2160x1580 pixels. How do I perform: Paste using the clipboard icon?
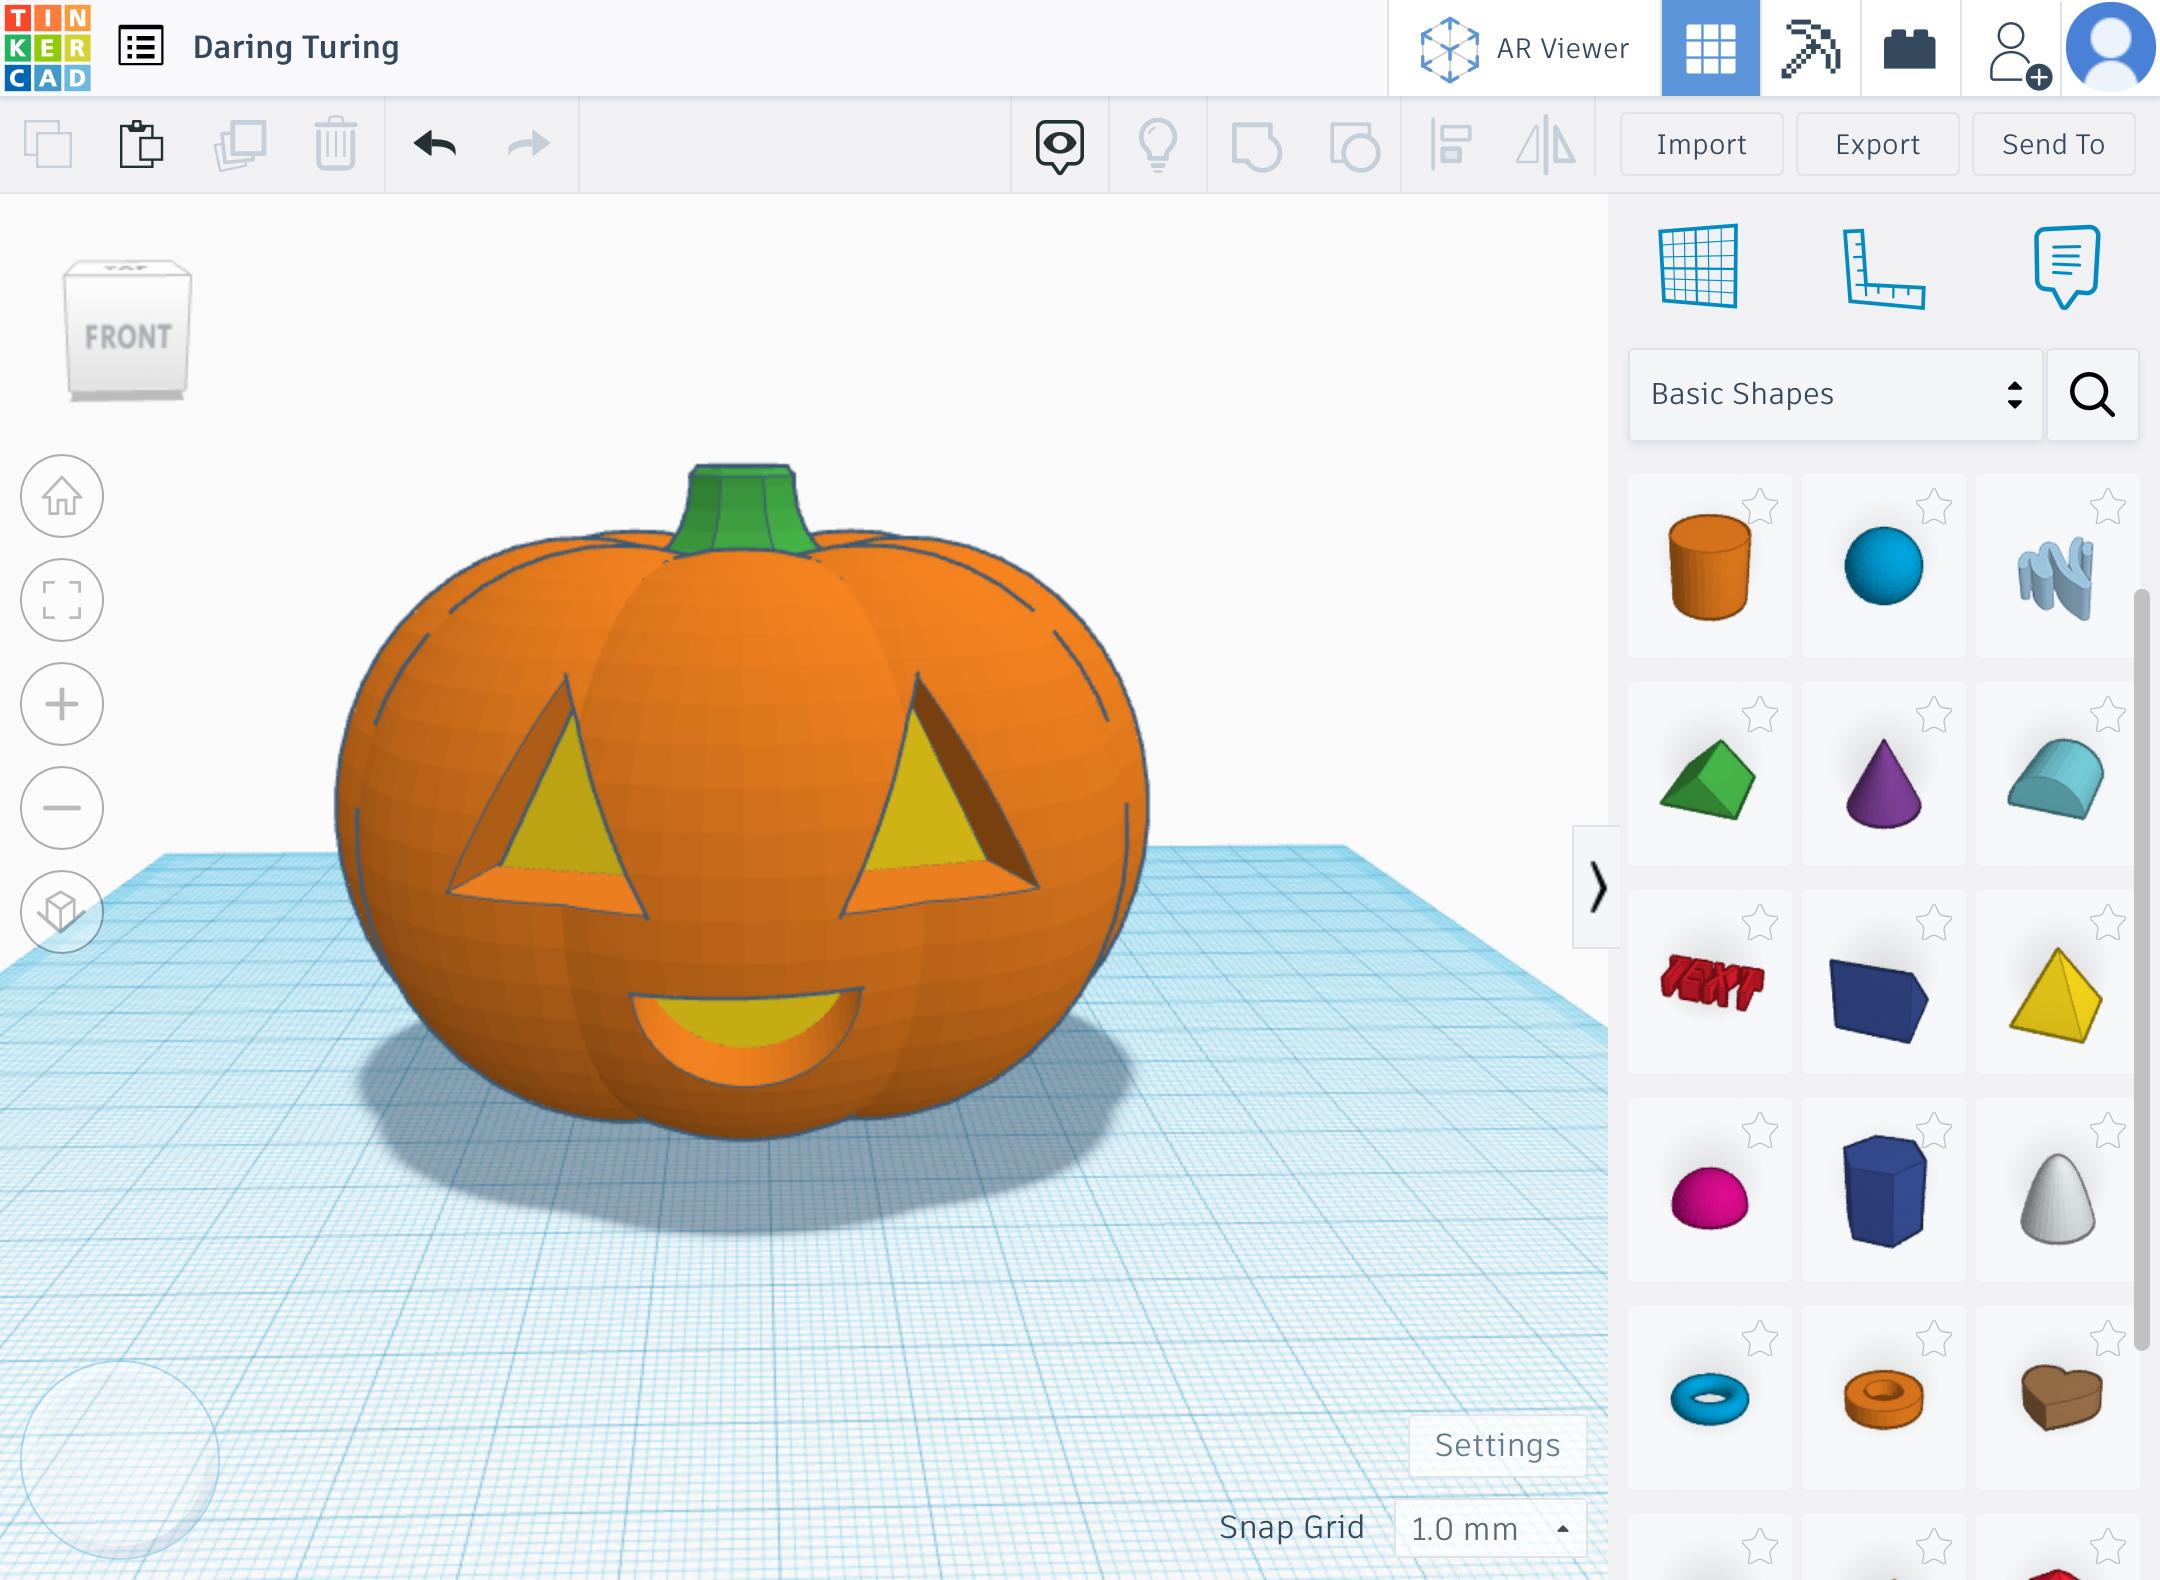141,145
